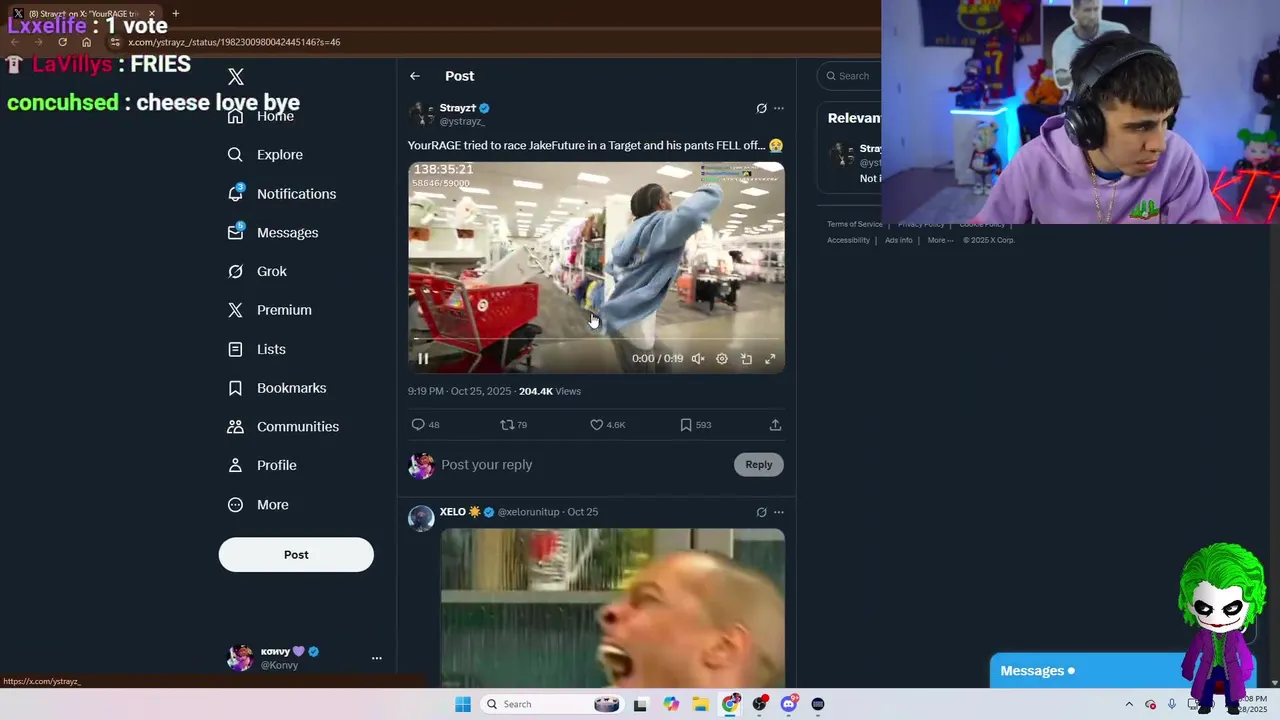Click the address bar URL
The image size is (1280, 720).
[234, 42]
